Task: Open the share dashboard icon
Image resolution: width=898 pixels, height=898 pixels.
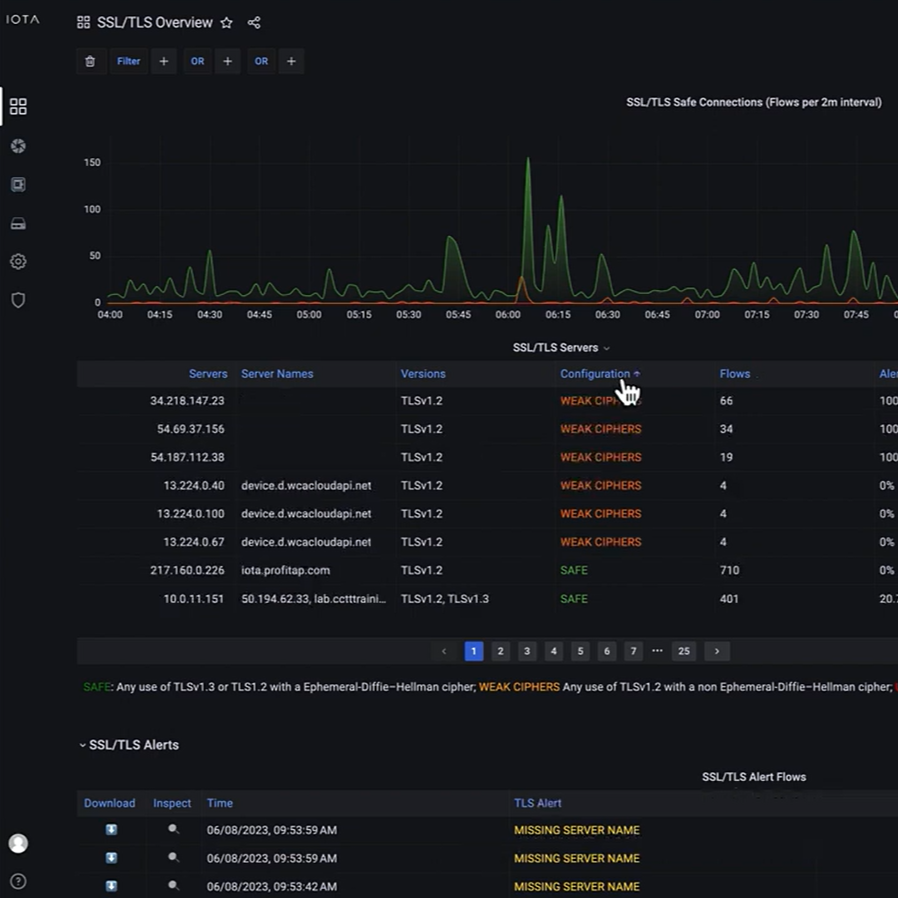Action: tap(254, 22)
